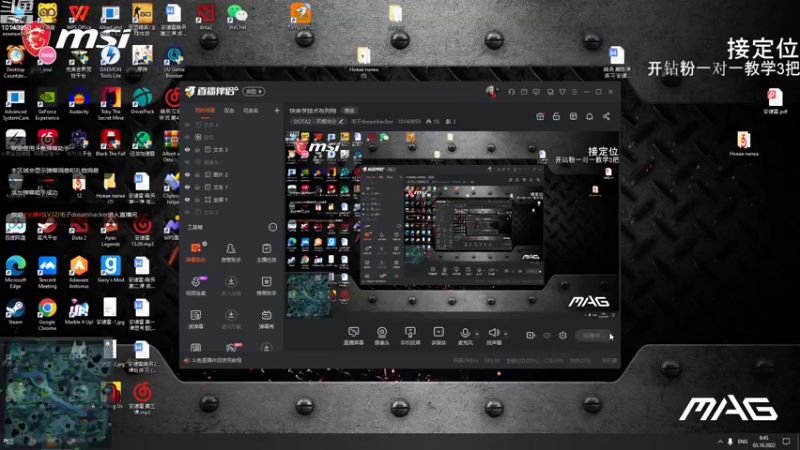Open the mail messages icon

(x=524, y=92)
